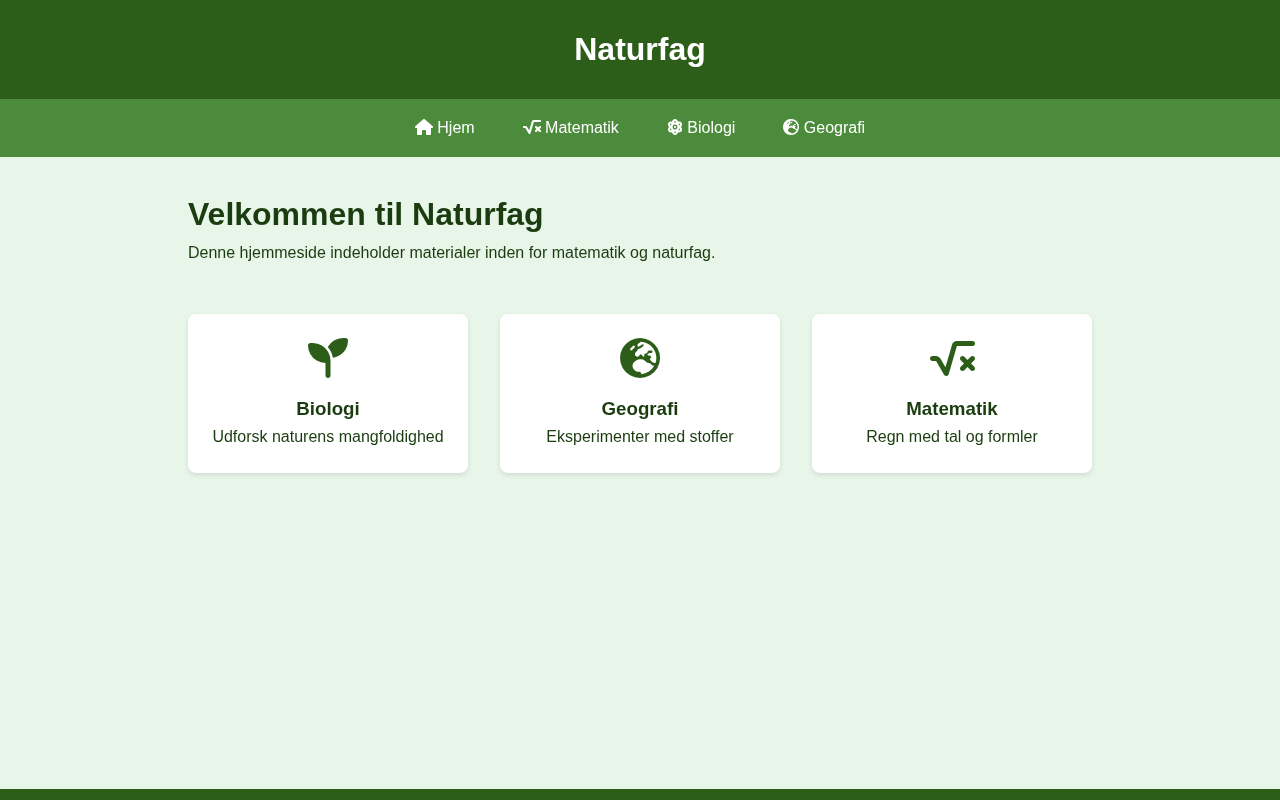Select the Geografi card heading

pos(640,409)
